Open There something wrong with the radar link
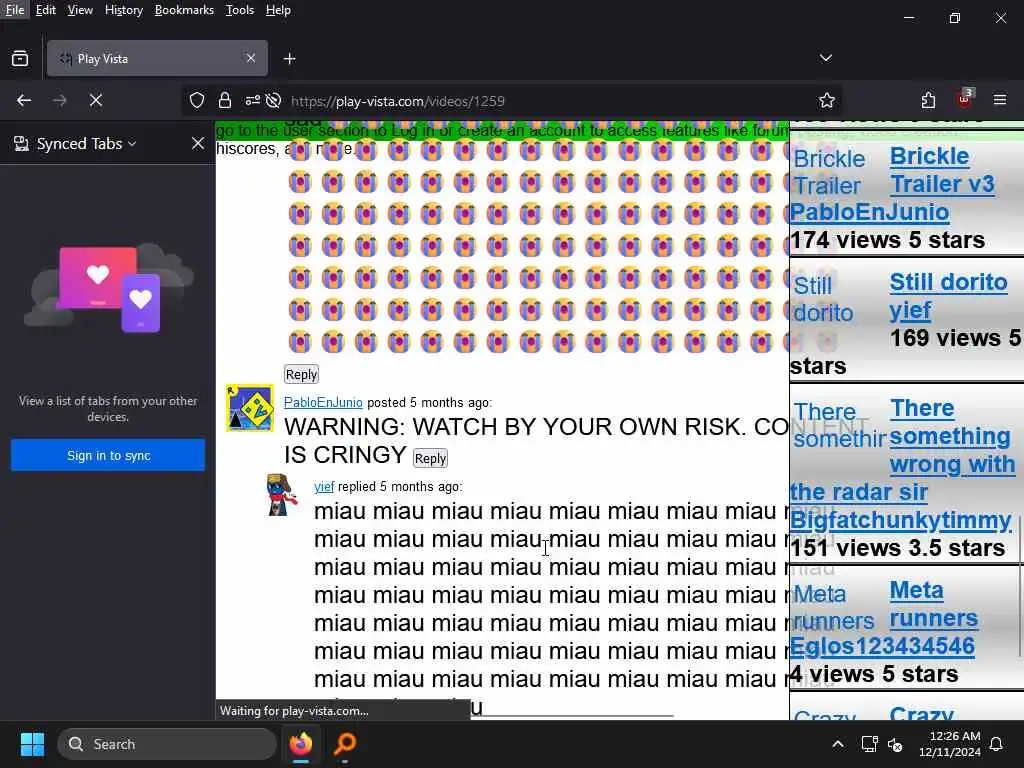1024x768 pixels. pos(903,450)
